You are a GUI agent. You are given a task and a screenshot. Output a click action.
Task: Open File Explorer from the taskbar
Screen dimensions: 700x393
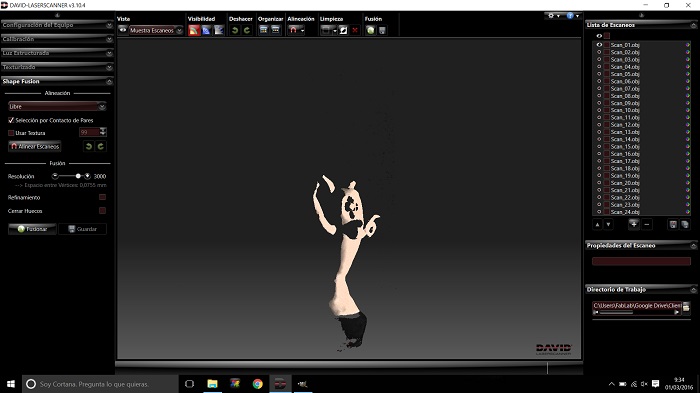pyautogui.click(x=212, y=384)
